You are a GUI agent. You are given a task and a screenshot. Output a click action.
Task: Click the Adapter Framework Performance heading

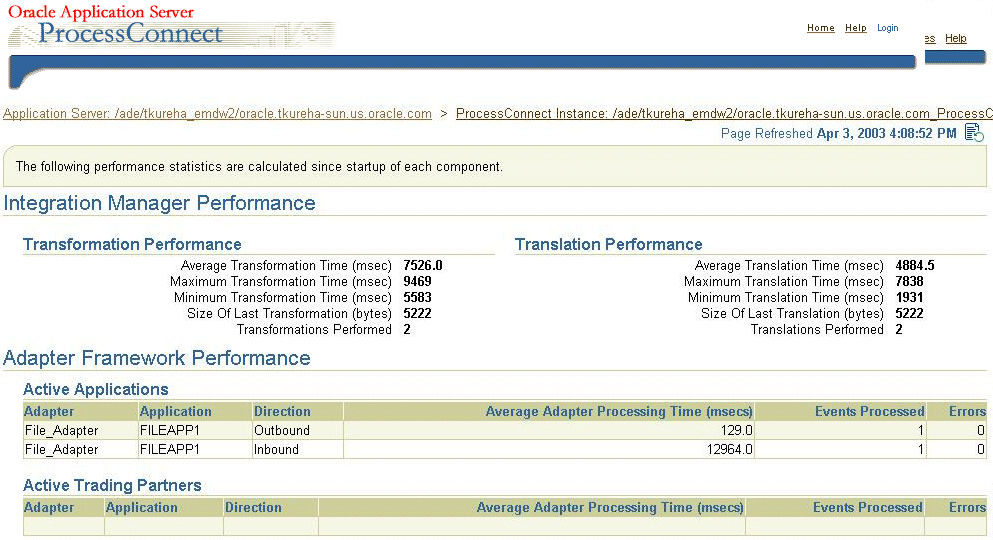click(157, 358)
